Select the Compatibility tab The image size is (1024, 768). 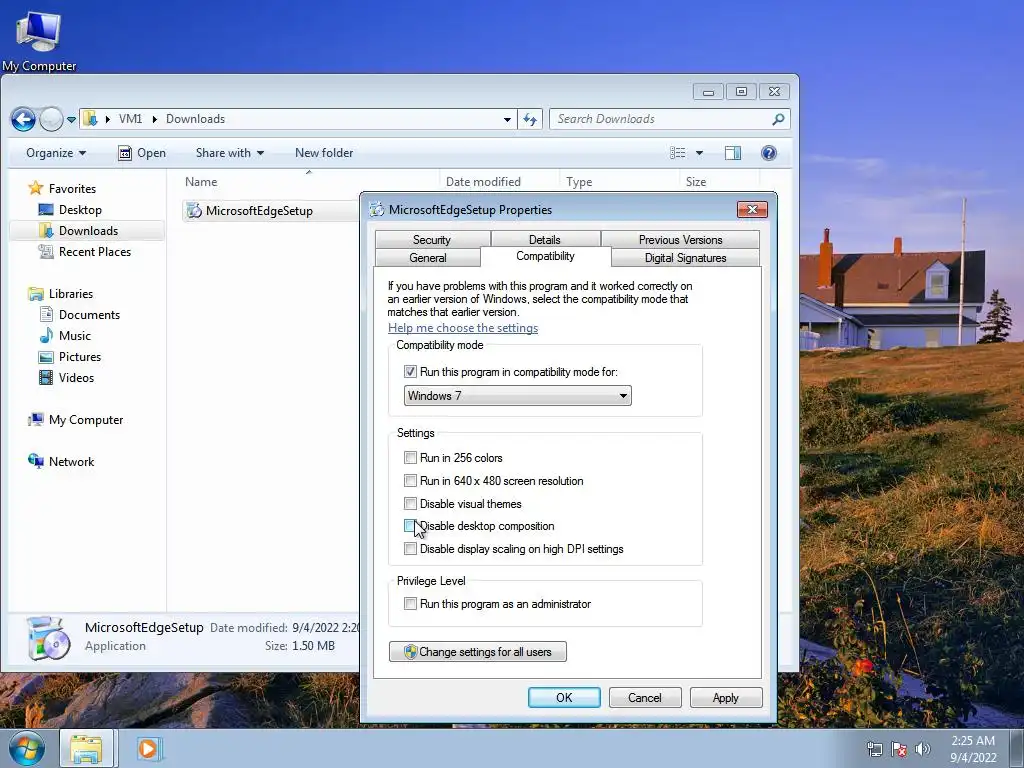point(545,256)
